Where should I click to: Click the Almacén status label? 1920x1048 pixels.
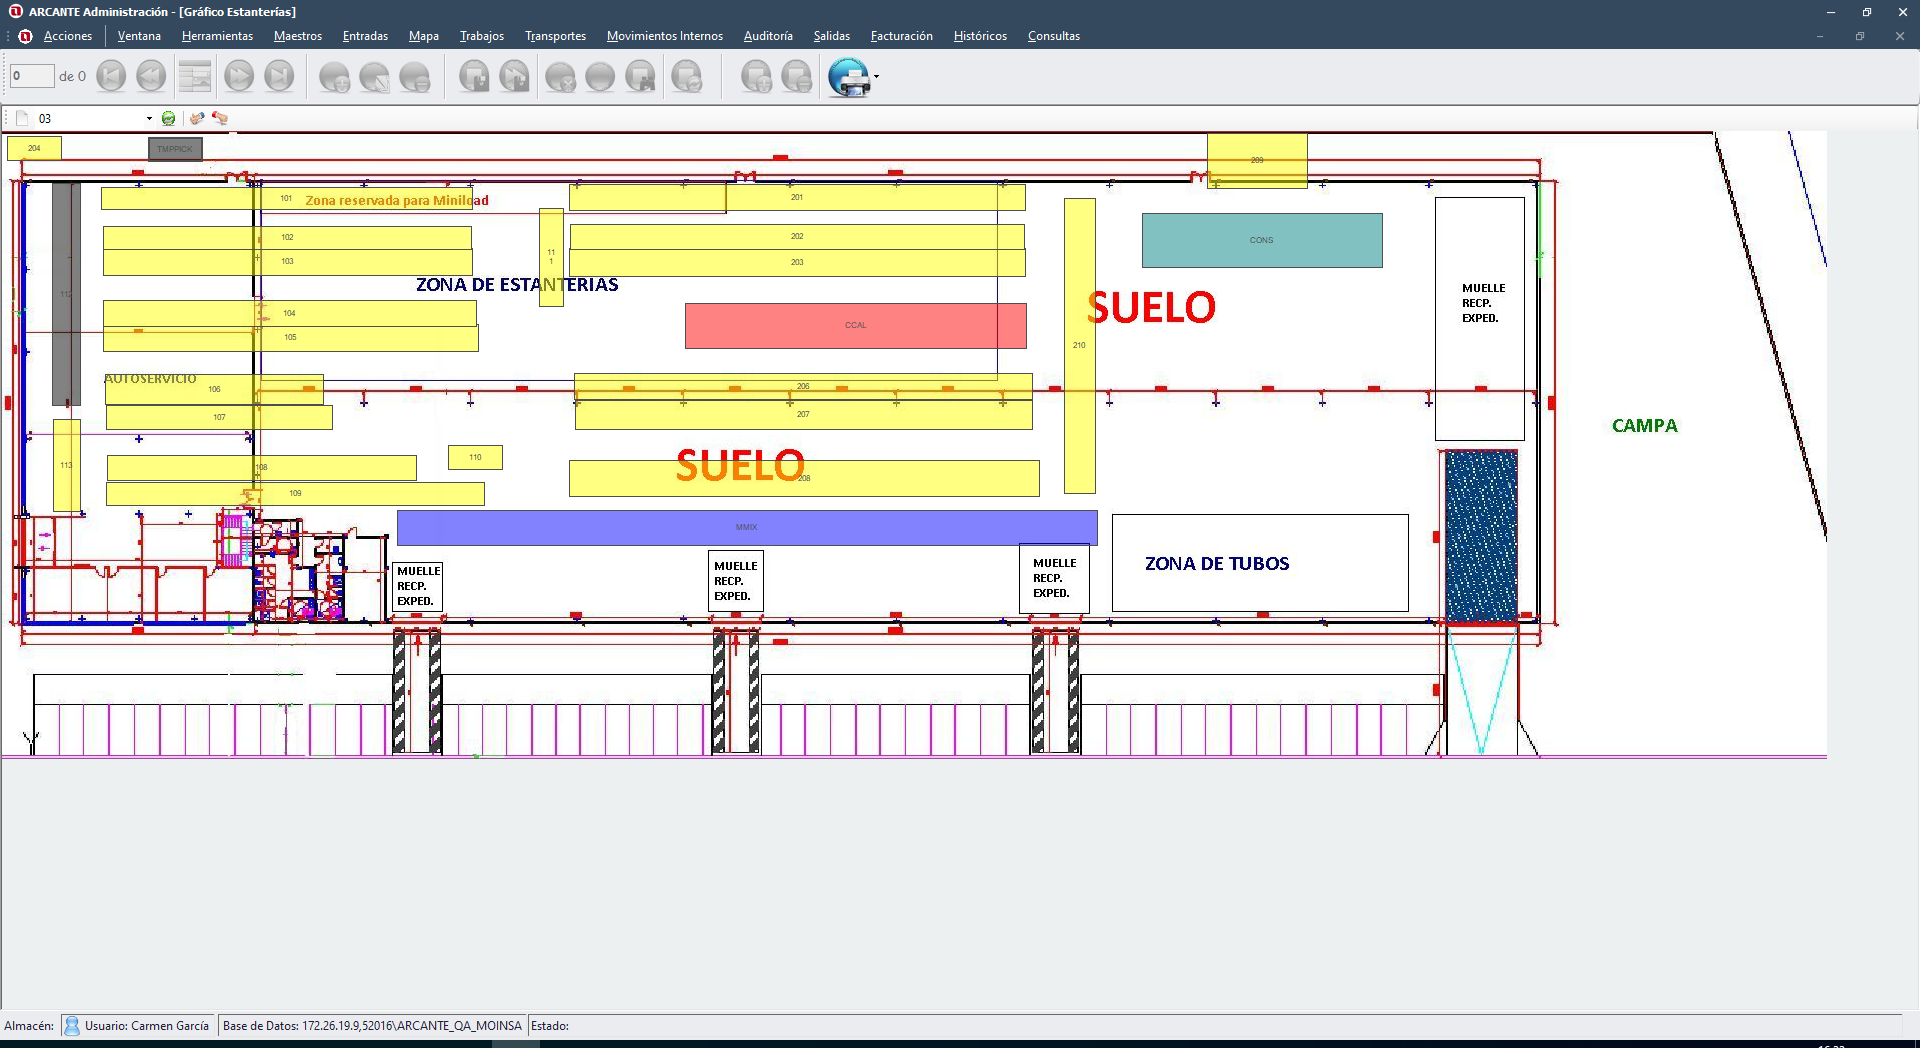(29, 1026)
